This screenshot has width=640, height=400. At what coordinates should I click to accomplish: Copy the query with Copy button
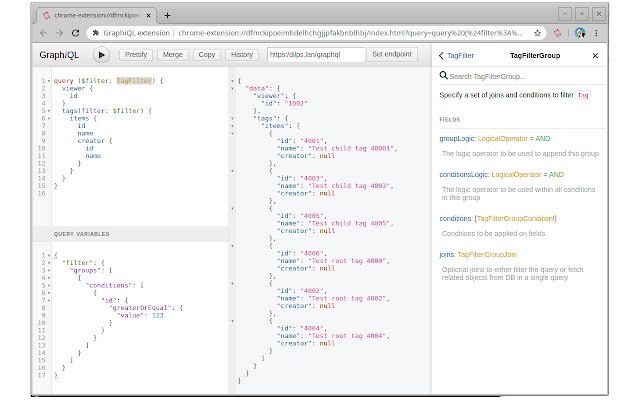coord(207,55)
